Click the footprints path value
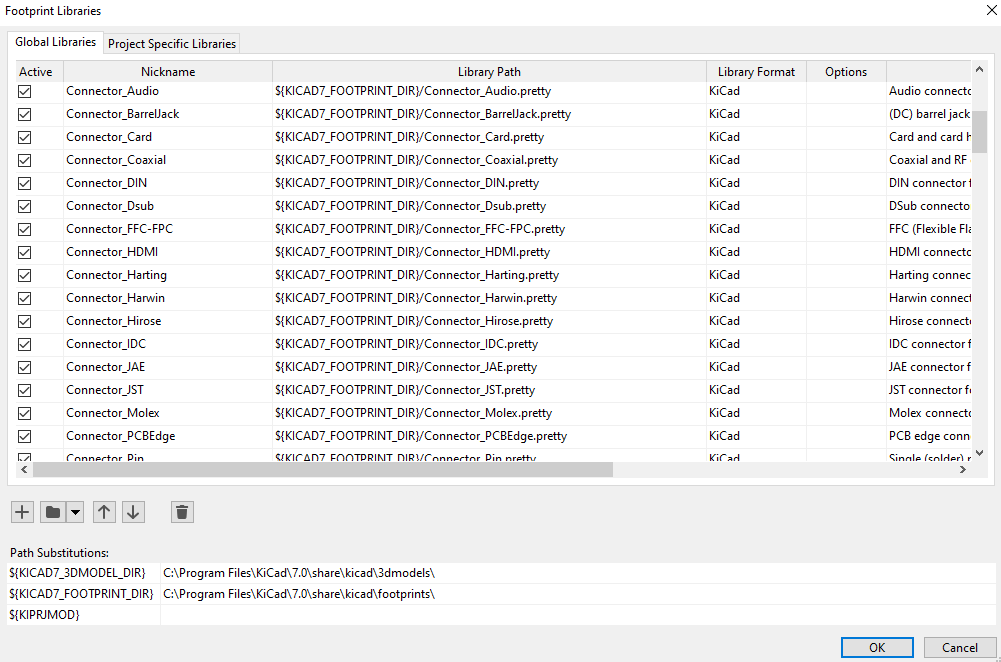The height and width of the screenshot is (662, 1001). coord(578,594)
